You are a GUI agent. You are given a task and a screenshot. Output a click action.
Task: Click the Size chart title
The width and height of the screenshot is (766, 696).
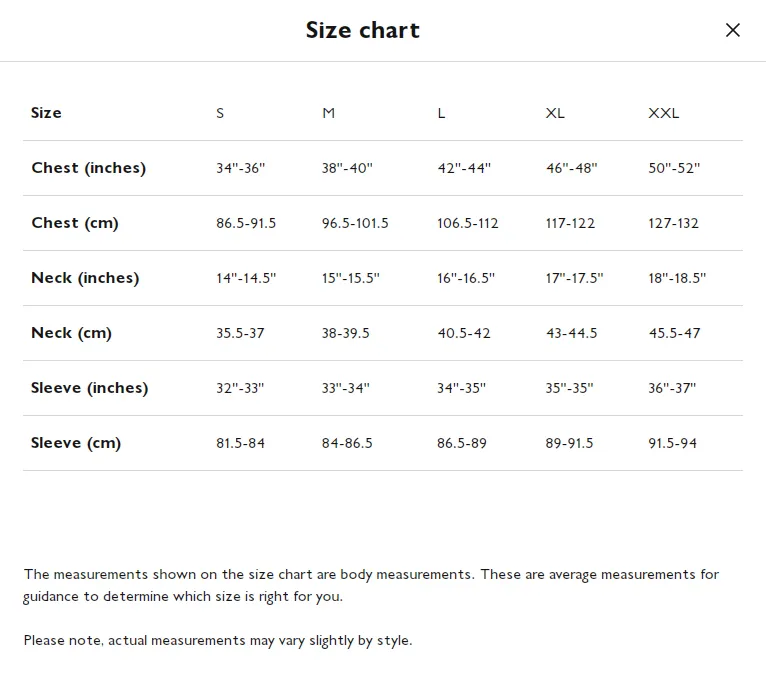click(362, 30)
